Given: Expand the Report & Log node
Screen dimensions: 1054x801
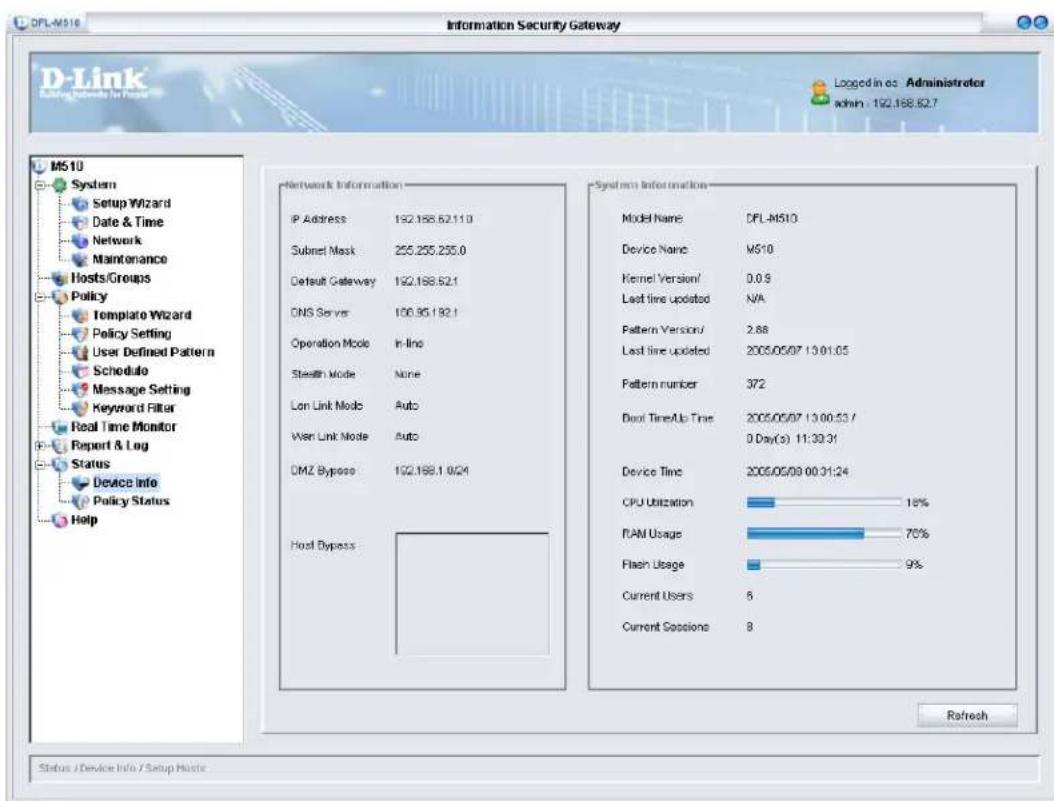Looking at the screenshot, I should coord(40,446).
